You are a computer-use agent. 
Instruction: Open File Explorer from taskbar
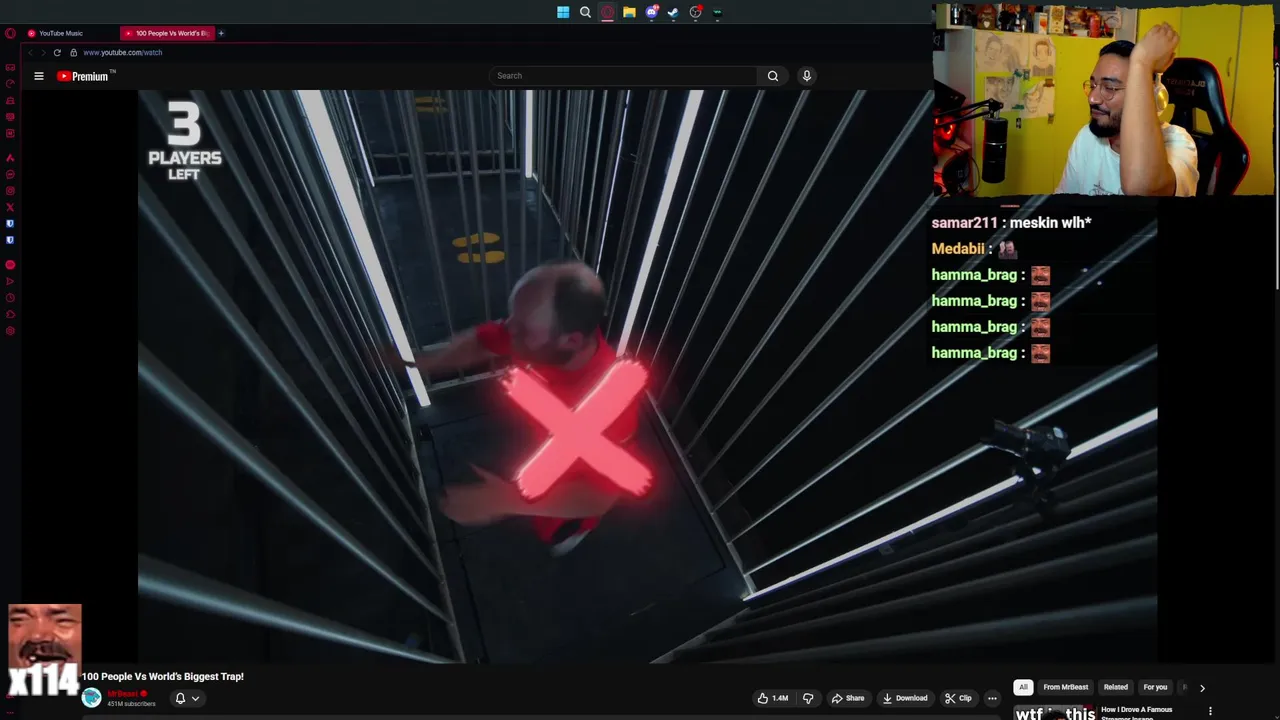click(629, 12)
